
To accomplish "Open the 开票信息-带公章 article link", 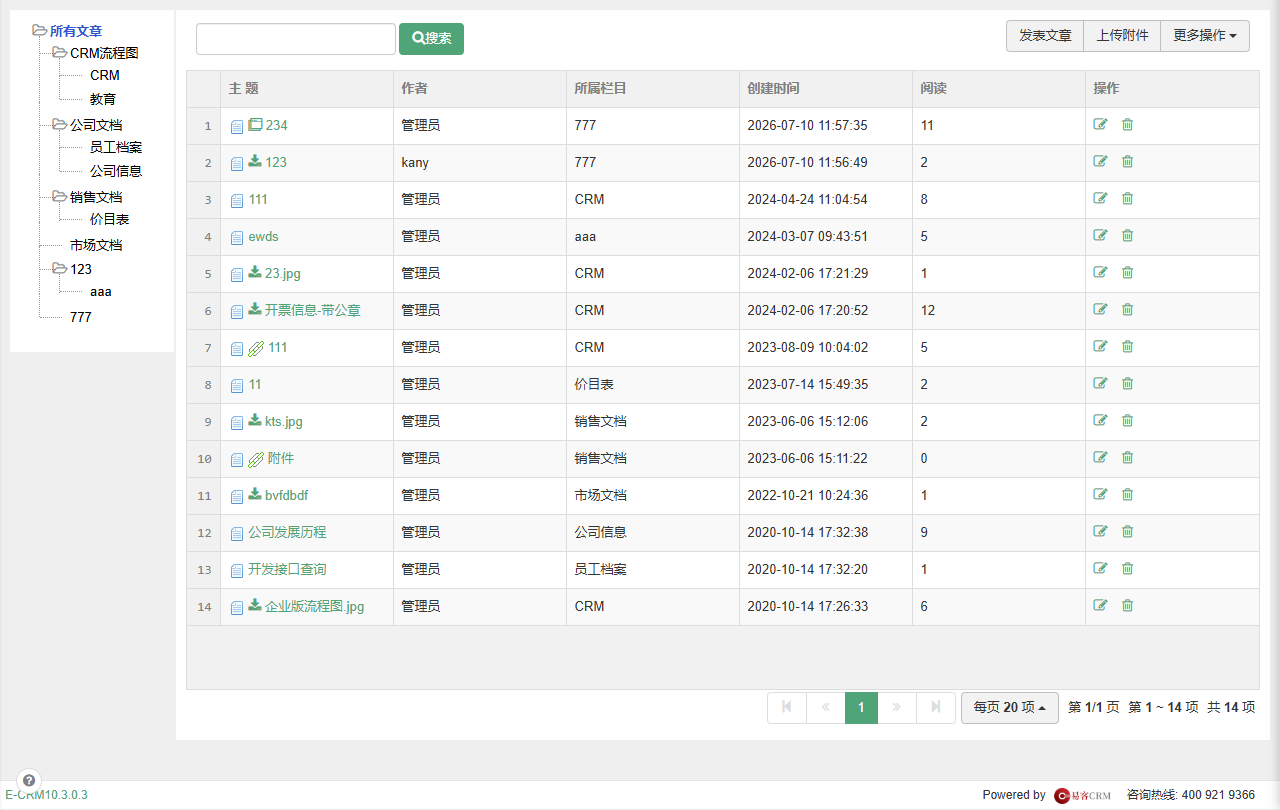I will 312,310.
